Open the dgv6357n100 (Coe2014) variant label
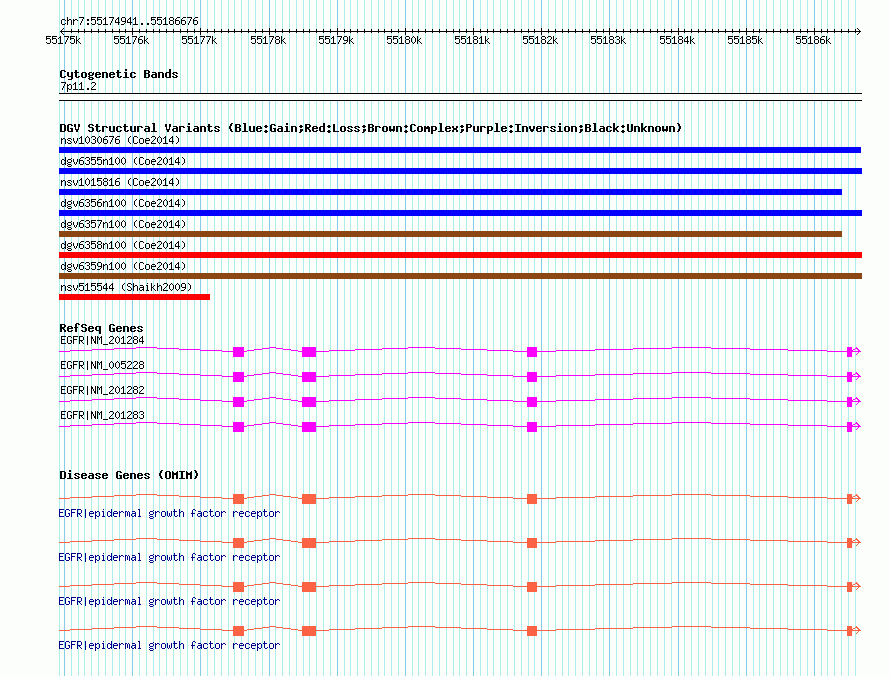 pos(123,224)
